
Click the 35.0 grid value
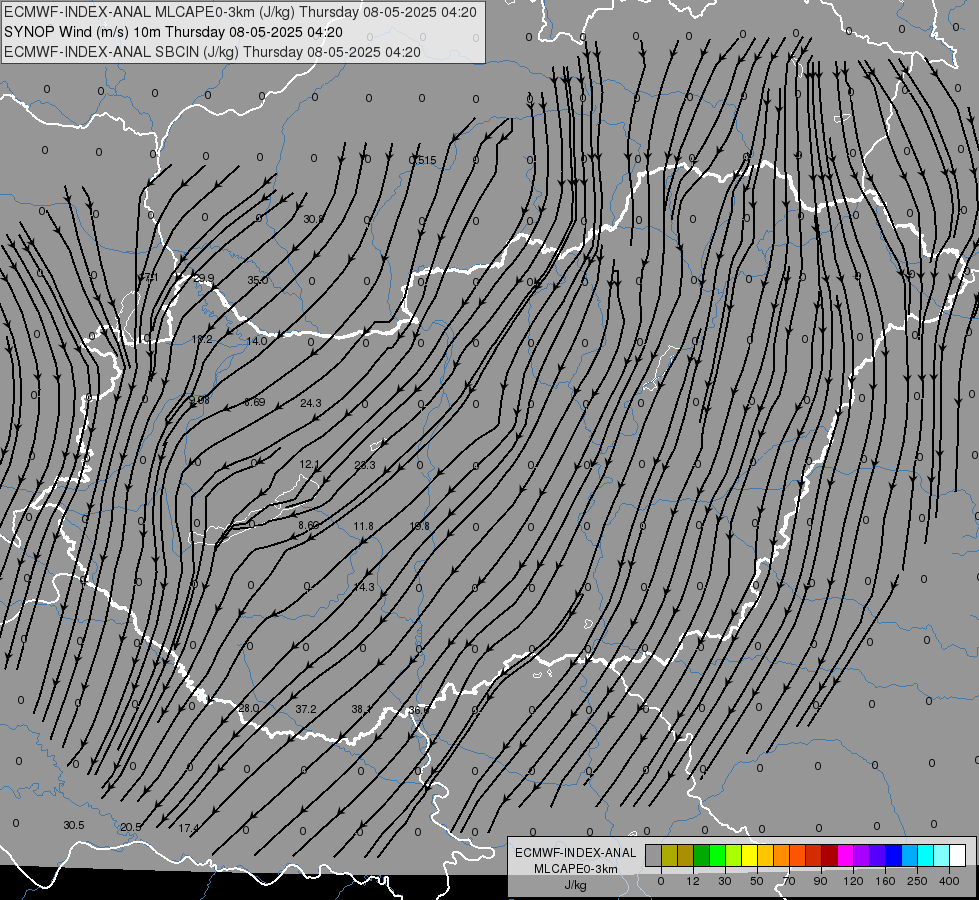pyautogui.click(x=257, y=280)
